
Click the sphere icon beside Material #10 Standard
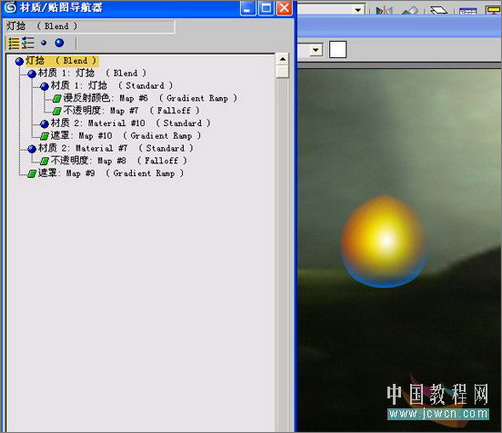(x=44, y=124)
